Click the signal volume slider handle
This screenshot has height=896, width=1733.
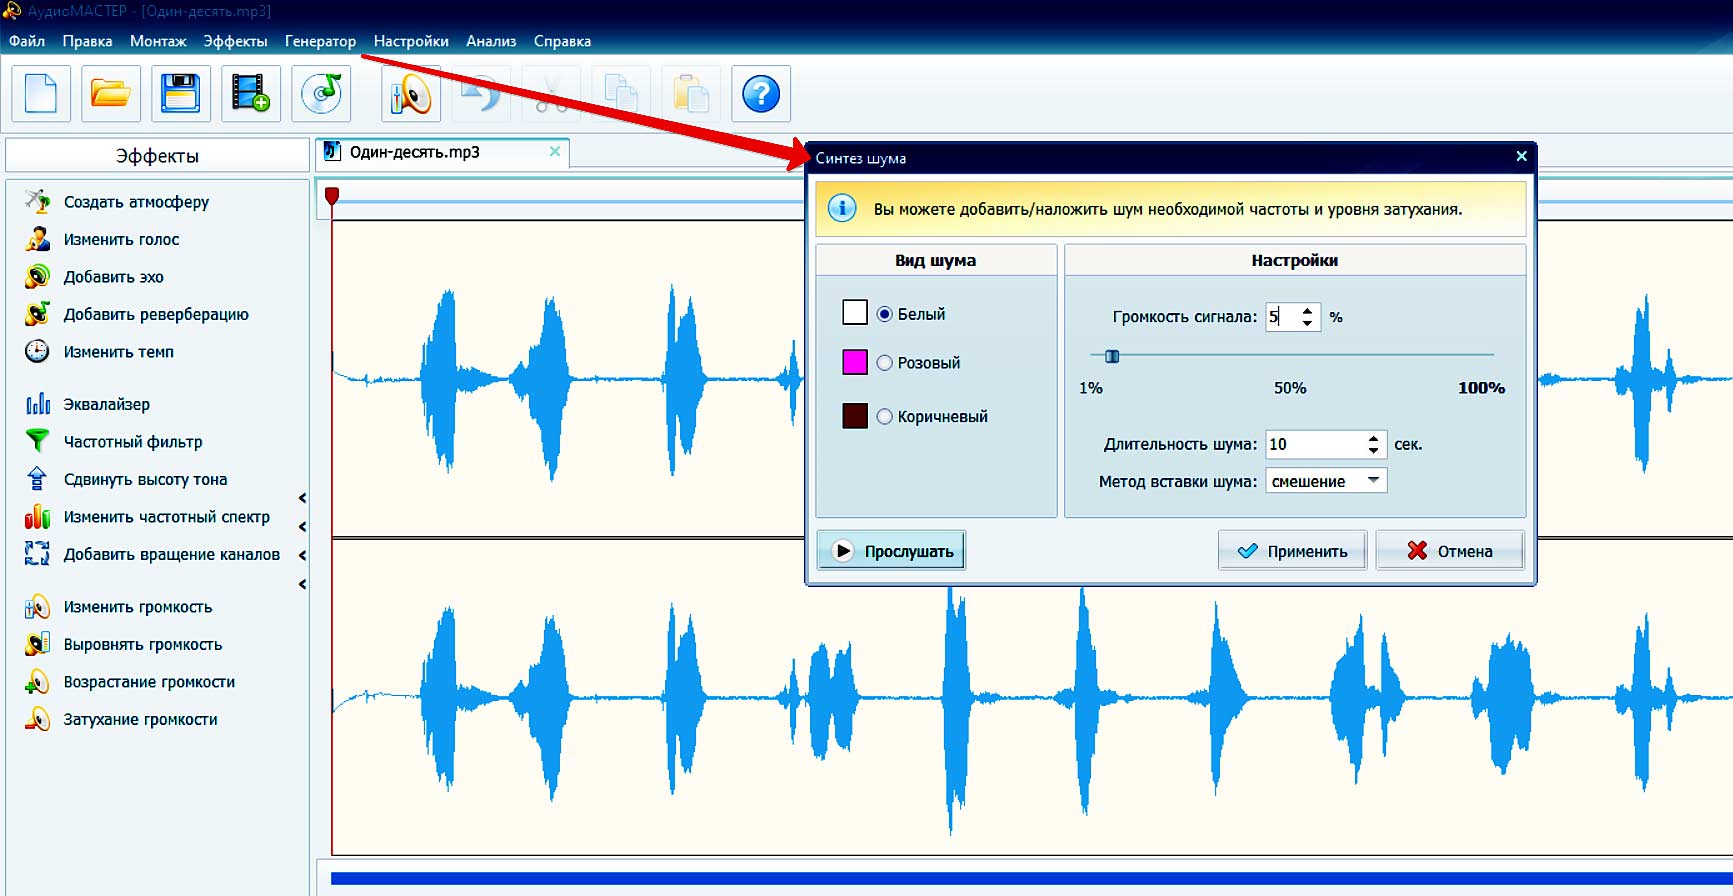coord(1112,356)
